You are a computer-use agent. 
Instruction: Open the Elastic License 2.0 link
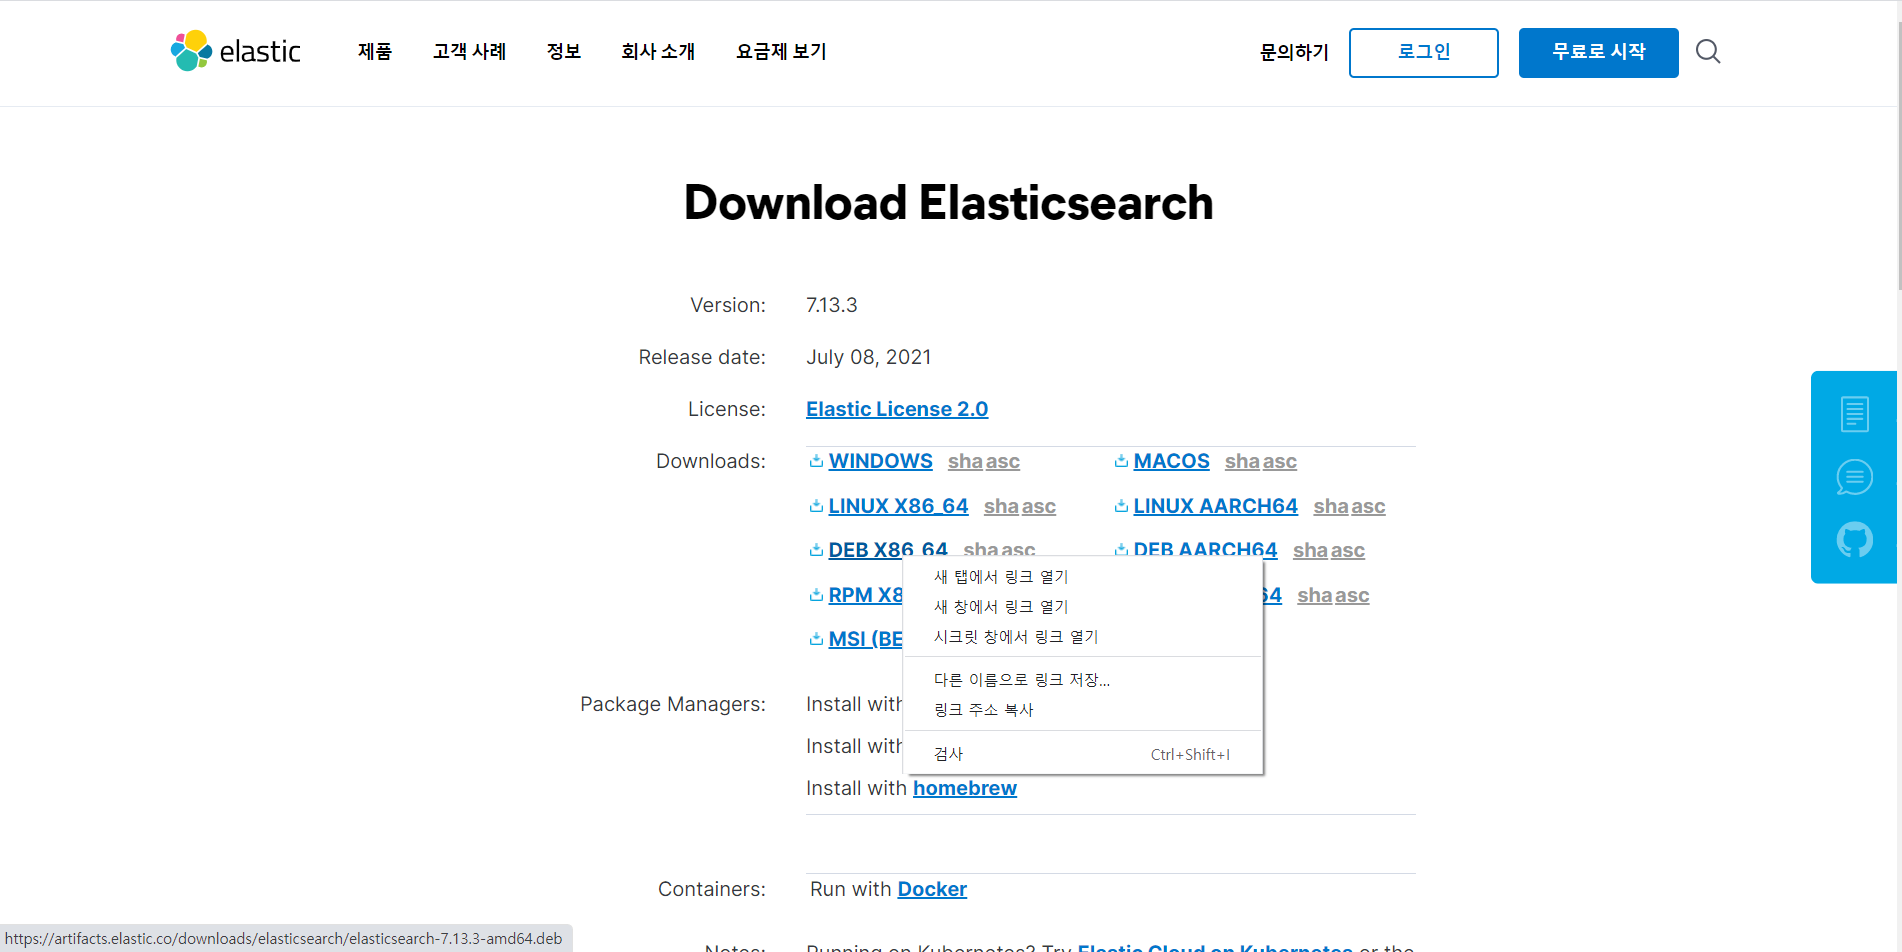click(x=897, y=409)
